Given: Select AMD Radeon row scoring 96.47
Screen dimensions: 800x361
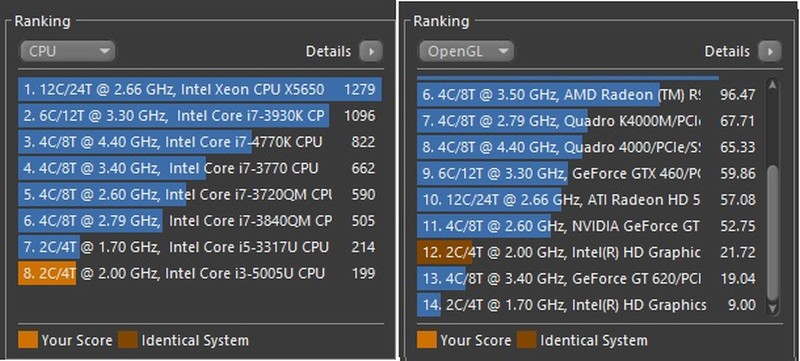Looking at the screenshot, I should pos(590,95).
